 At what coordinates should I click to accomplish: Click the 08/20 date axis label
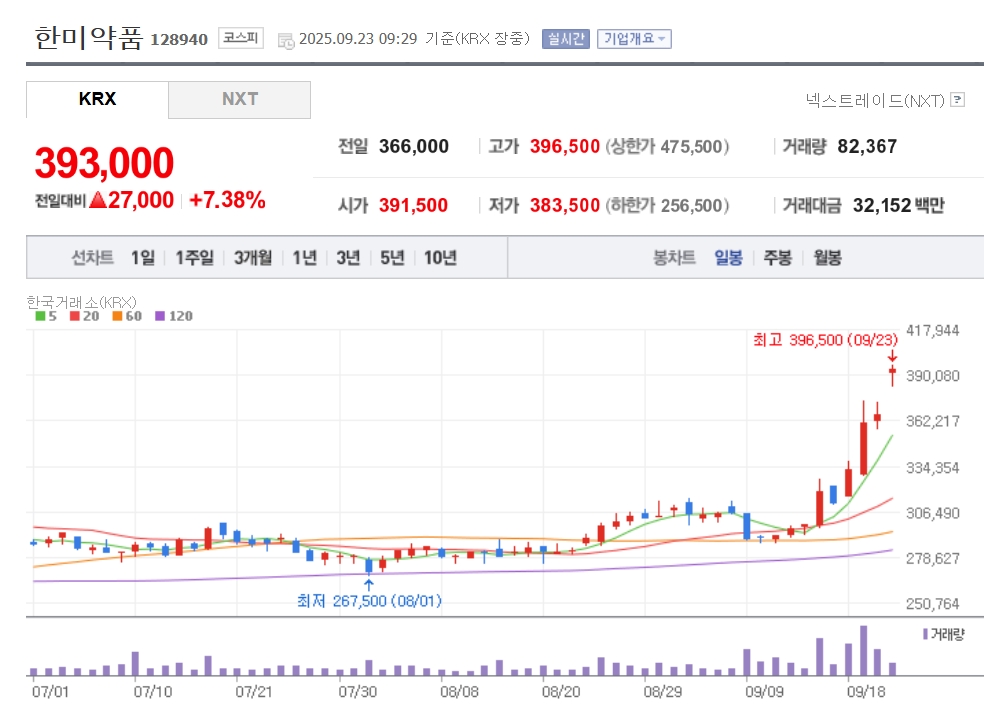pos(561,692)
